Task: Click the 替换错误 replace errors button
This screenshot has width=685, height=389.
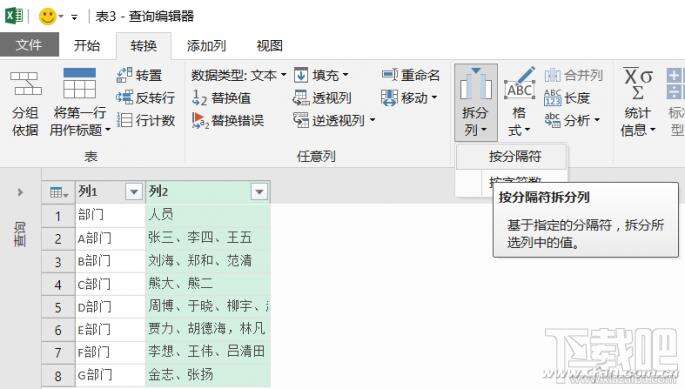Action: coord(228,120)
